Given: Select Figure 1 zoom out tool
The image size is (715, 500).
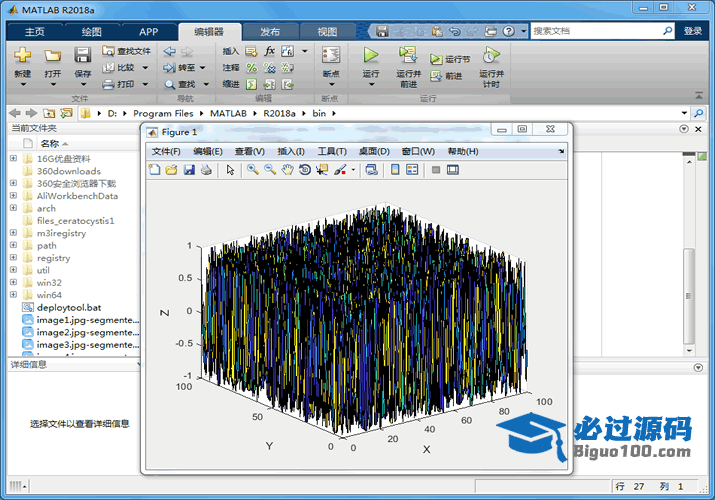Looking at the screenshot, I should click(270, 170).
